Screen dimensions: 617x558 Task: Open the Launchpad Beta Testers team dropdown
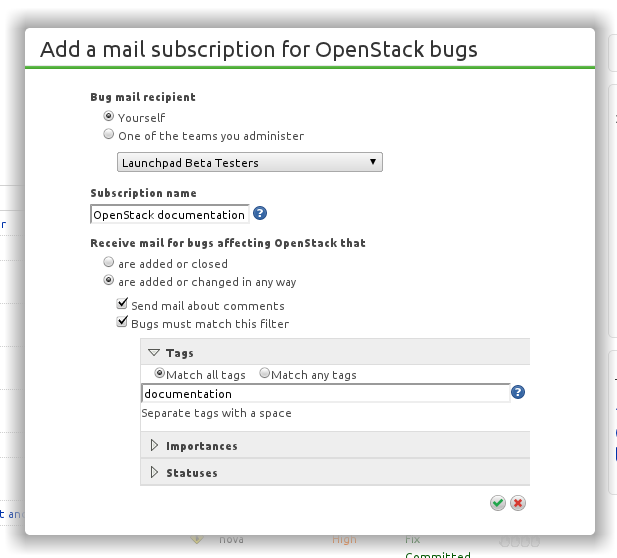[250, 162]
